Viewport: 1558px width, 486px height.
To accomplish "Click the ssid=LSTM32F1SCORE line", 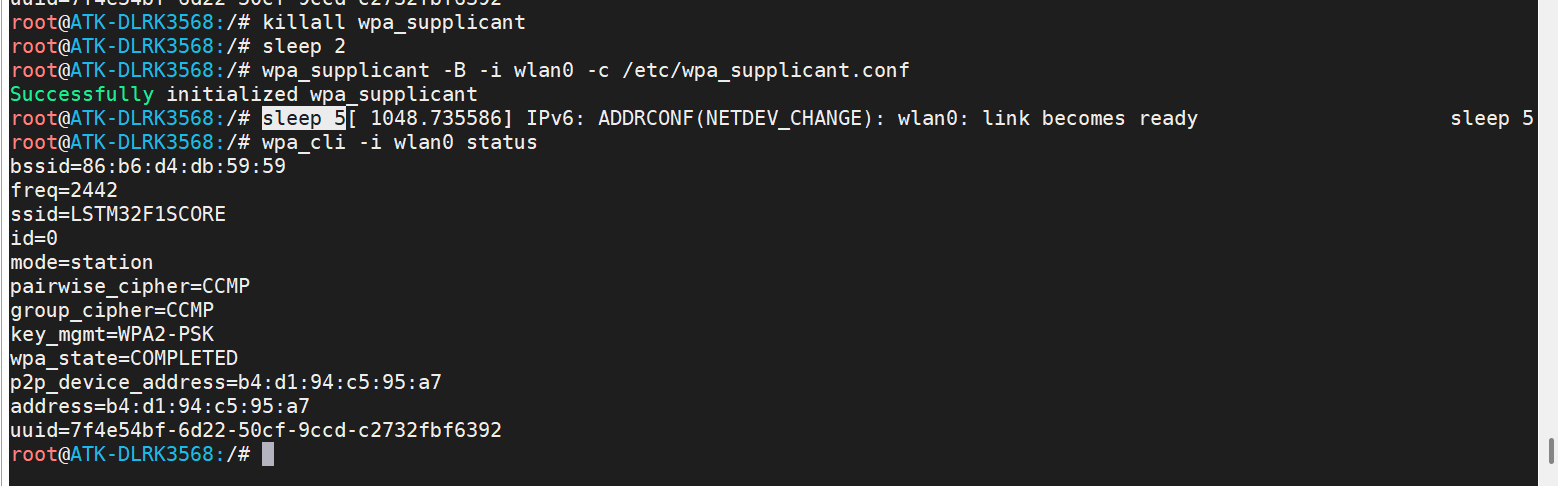I will [118, 215].
